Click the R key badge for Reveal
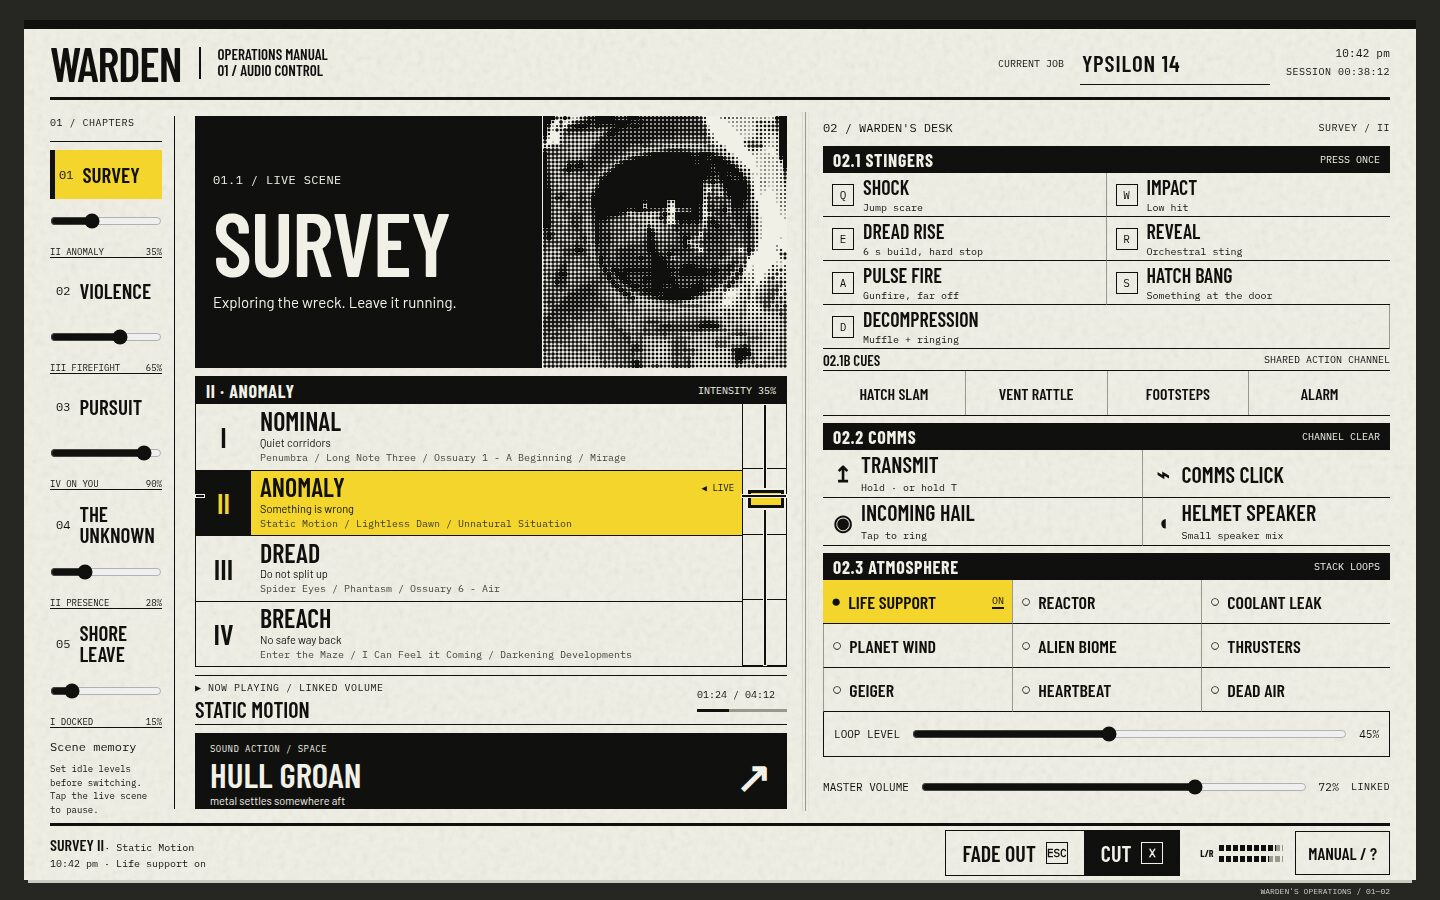Viewport: 1440px width, 900px height. [x=1126, y=239]
